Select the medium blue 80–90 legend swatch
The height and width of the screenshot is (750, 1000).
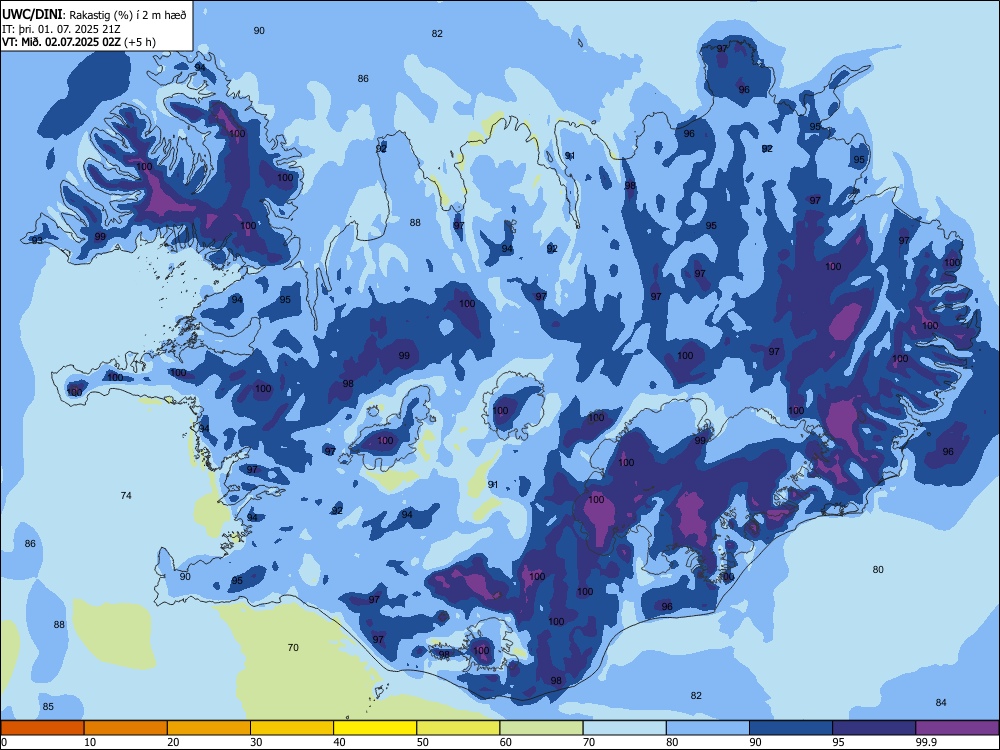click(708, 728)
